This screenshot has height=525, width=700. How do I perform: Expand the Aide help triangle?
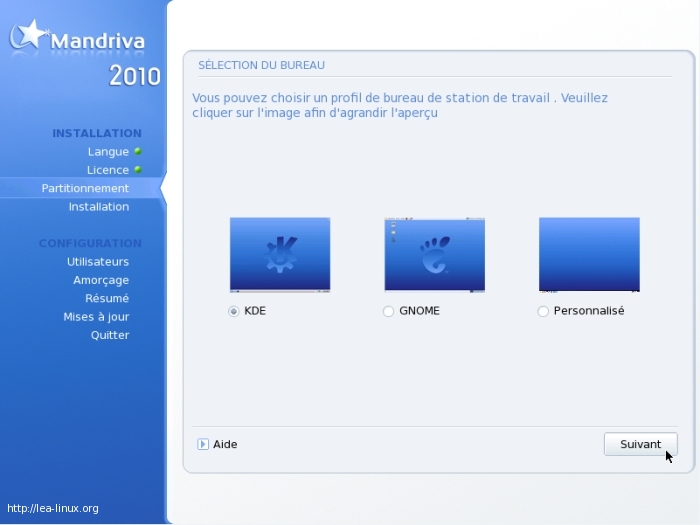click(203, 444)
